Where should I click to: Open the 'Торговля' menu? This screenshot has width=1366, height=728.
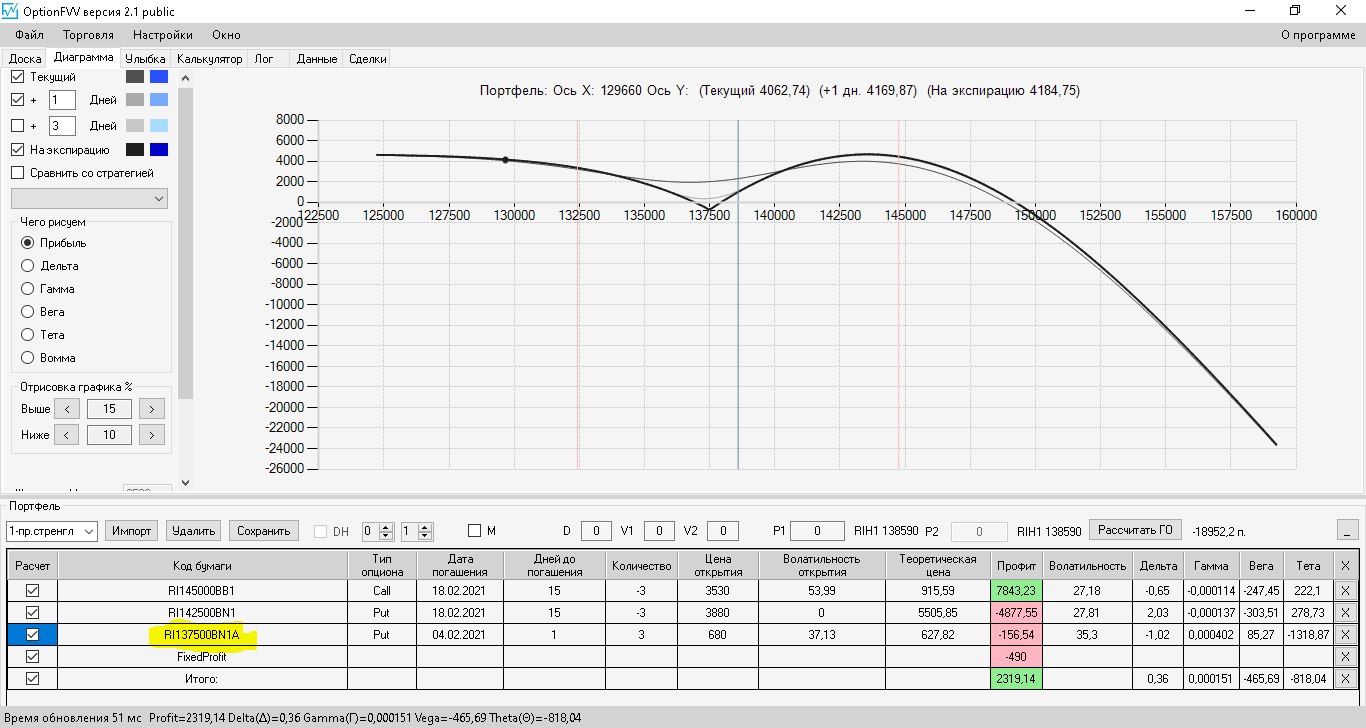coord(88,35)
